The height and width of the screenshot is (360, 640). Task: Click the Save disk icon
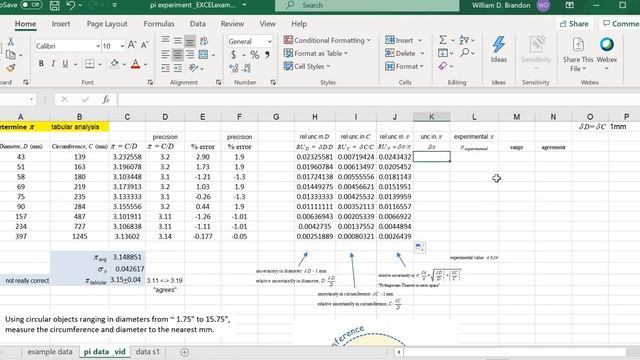point(54,5)
